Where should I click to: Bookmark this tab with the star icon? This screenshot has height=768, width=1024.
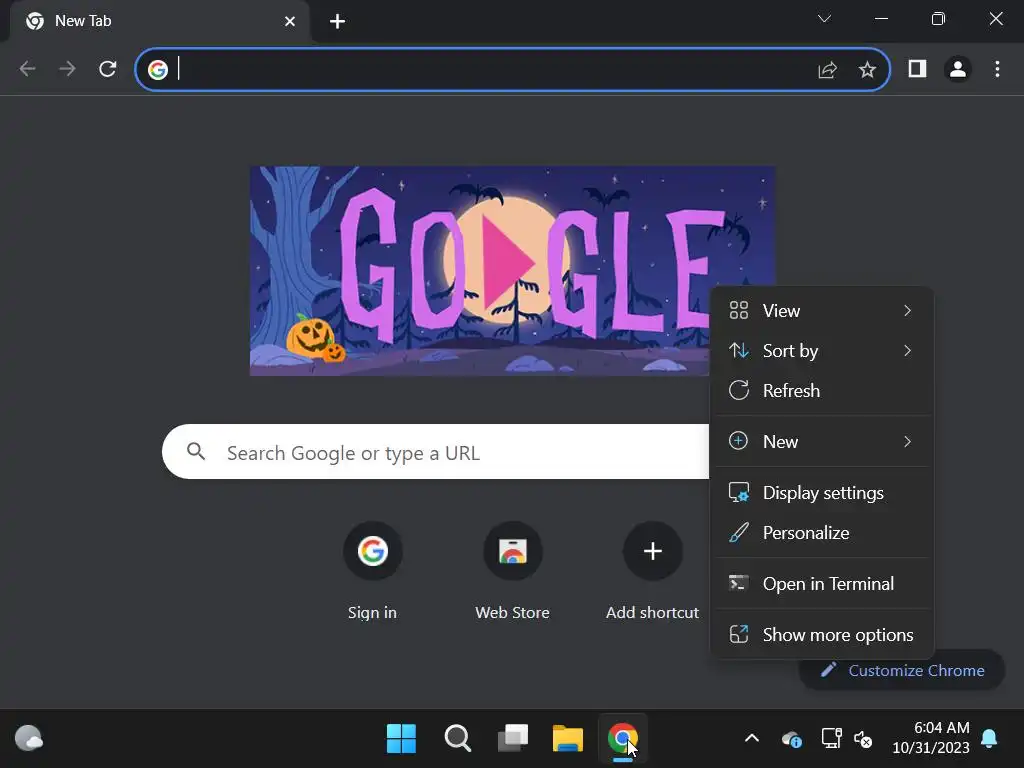click(x=867, y=69)
